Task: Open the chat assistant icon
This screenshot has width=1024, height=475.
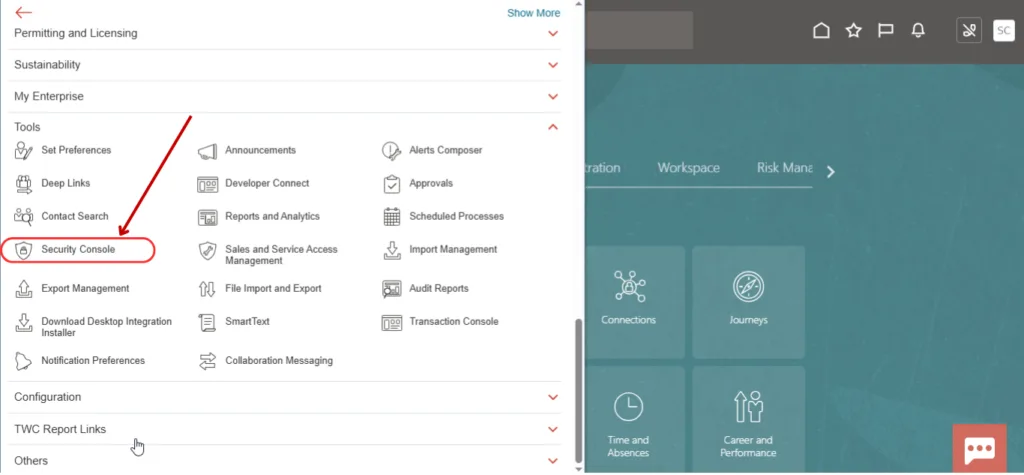Action: coord(979,449)
